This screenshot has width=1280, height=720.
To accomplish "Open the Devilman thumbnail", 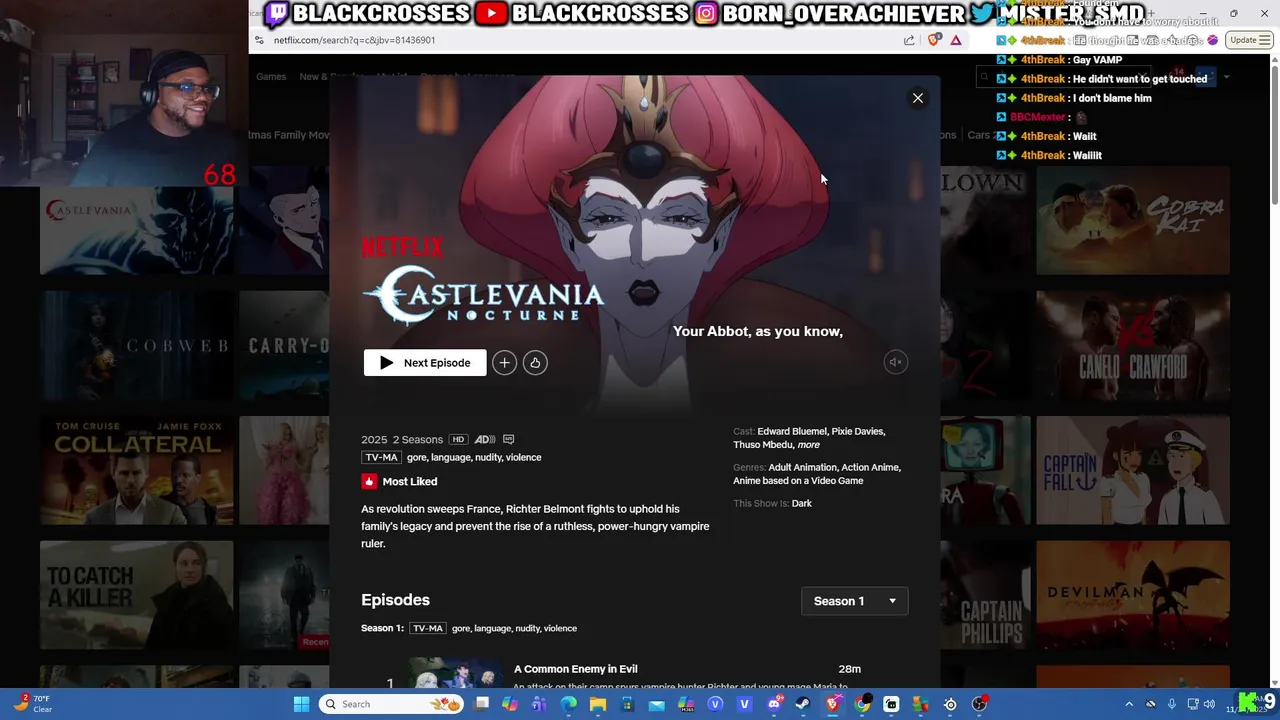I will (1133, 595).
